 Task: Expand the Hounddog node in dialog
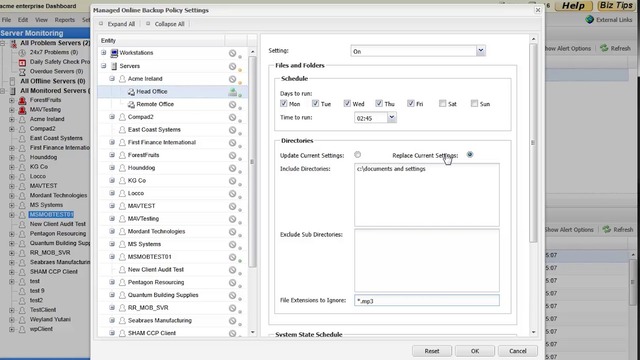[x=112, y=167]
